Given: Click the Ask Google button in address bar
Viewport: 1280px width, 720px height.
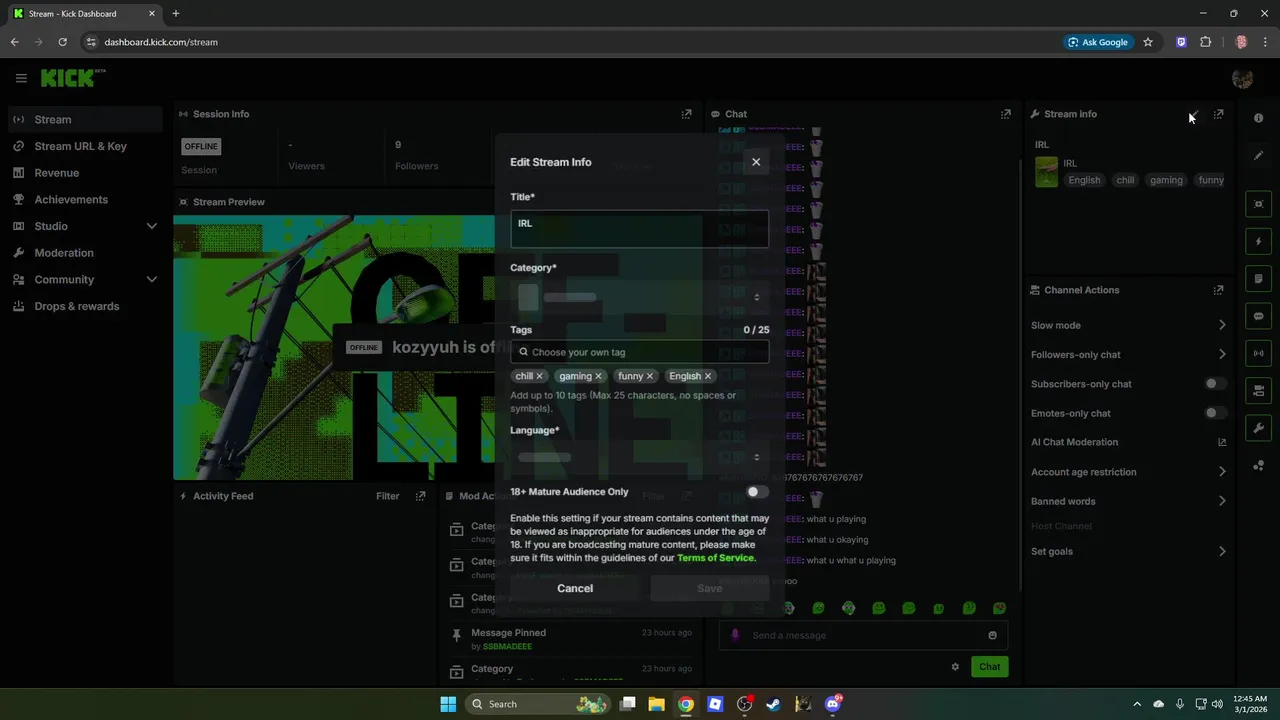Looking at the screenshot, I should 1098,42.
